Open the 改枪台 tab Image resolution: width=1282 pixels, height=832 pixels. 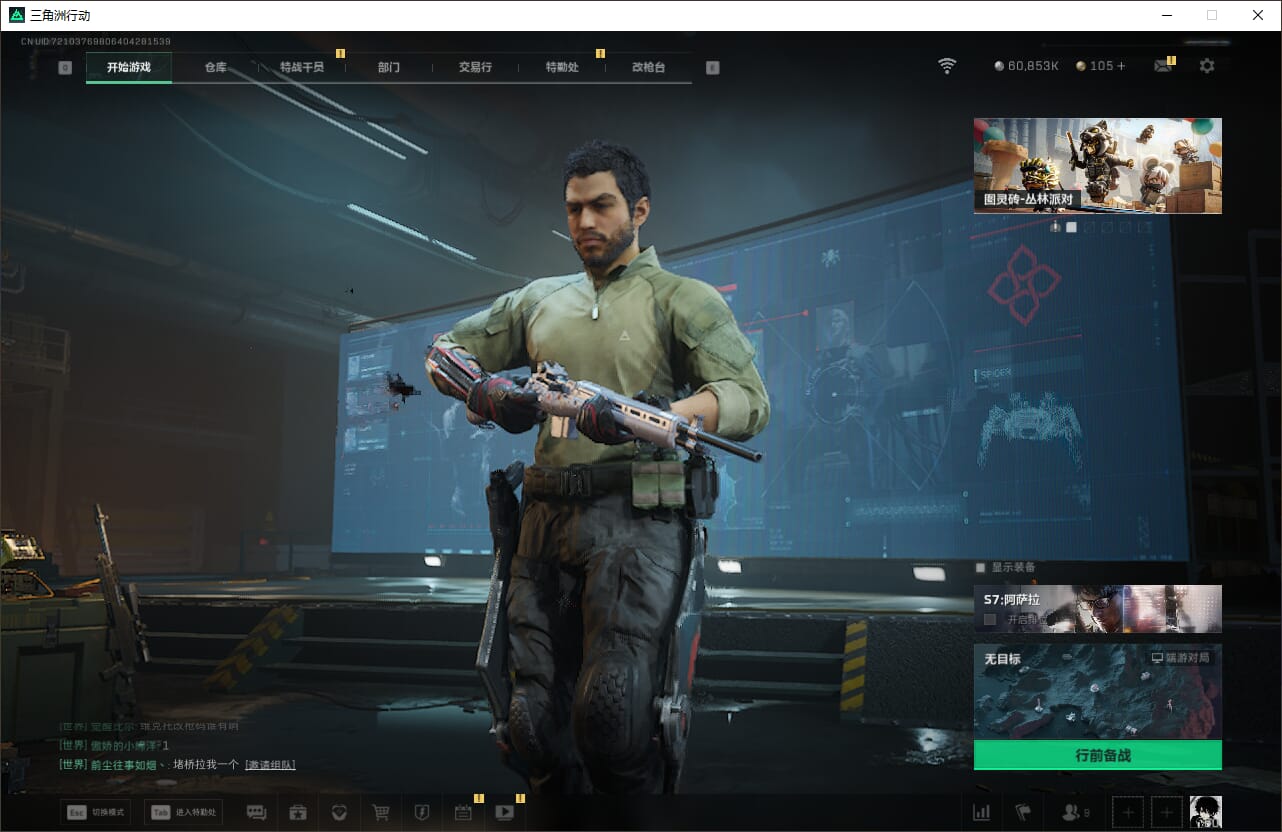click(649, 67)
